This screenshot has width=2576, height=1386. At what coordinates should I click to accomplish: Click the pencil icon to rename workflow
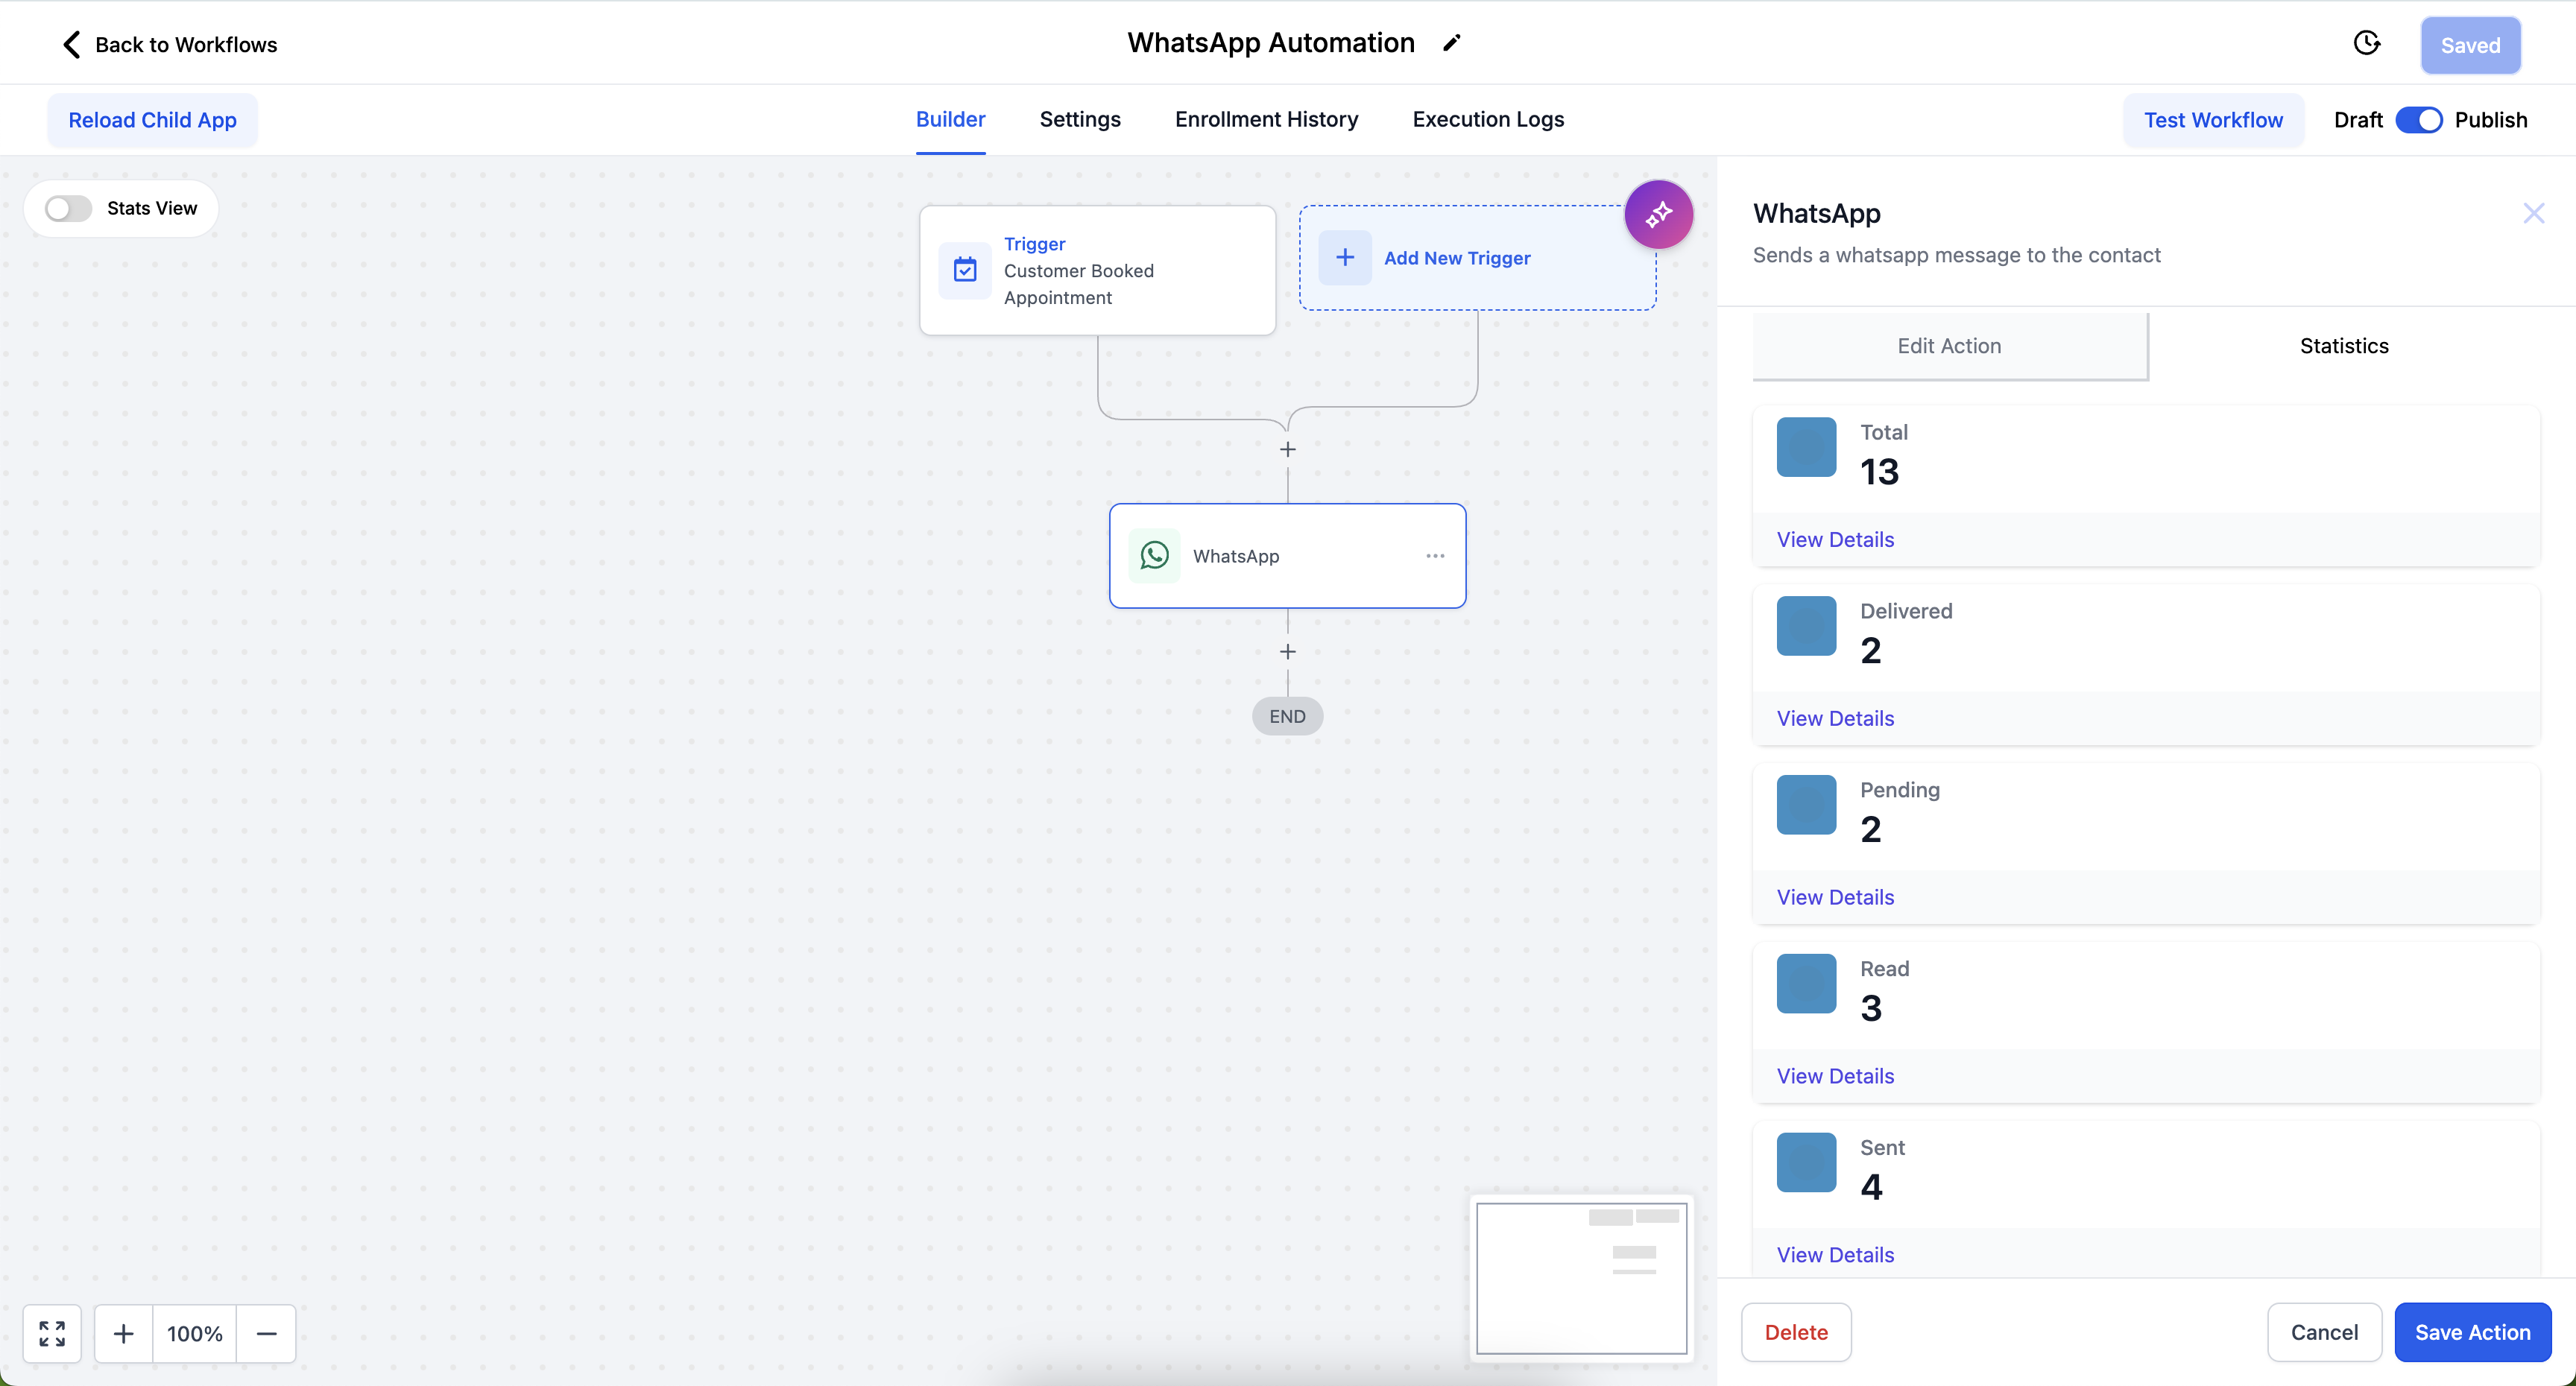(1451, 43)
